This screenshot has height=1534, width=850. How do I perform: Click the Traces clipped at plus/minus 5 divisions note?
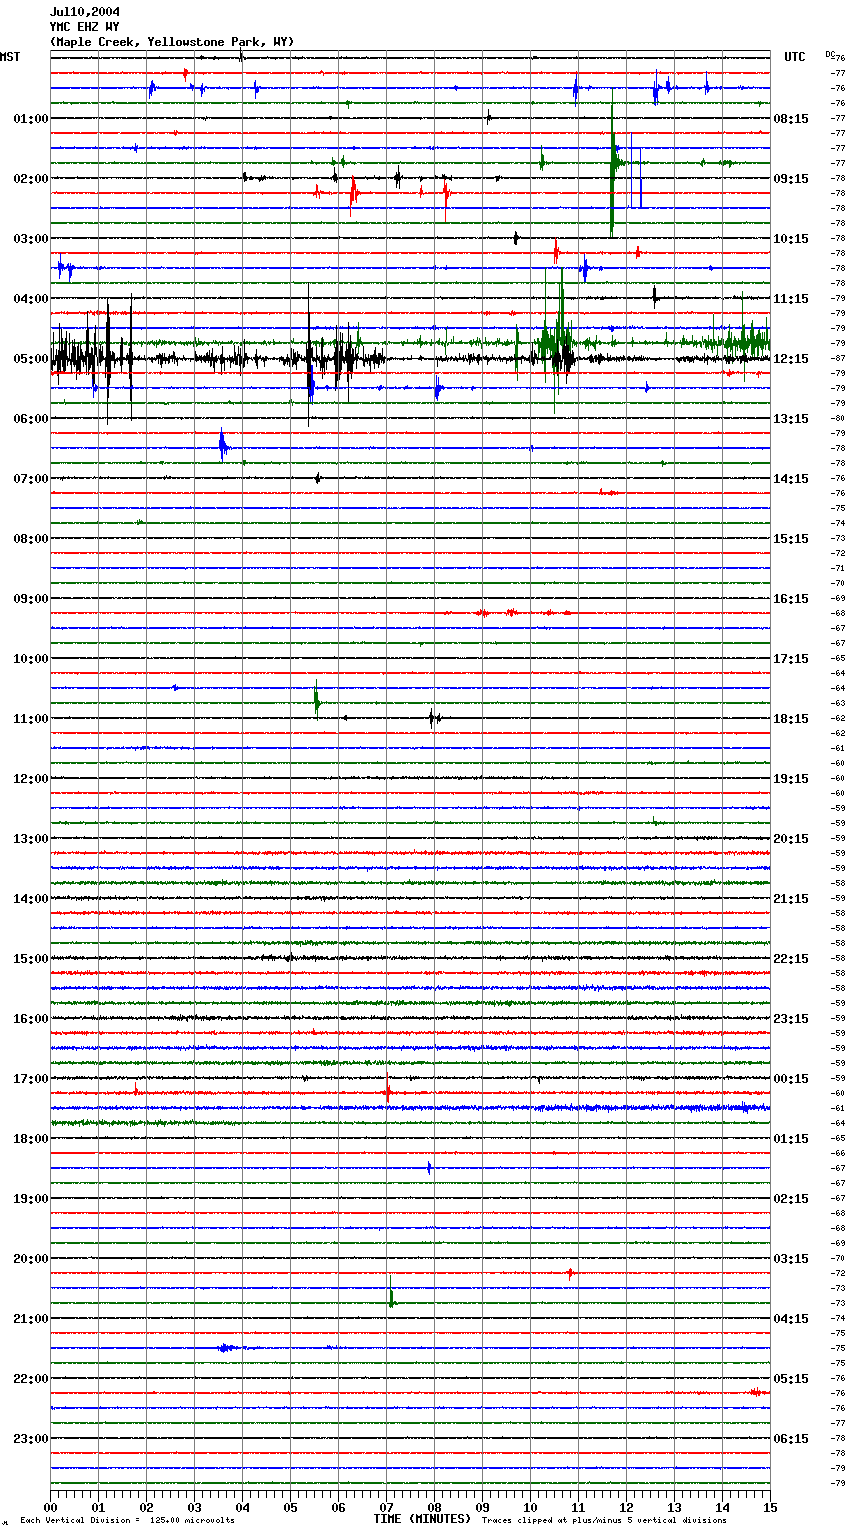pyautogui.click(x=604, y=1521)
